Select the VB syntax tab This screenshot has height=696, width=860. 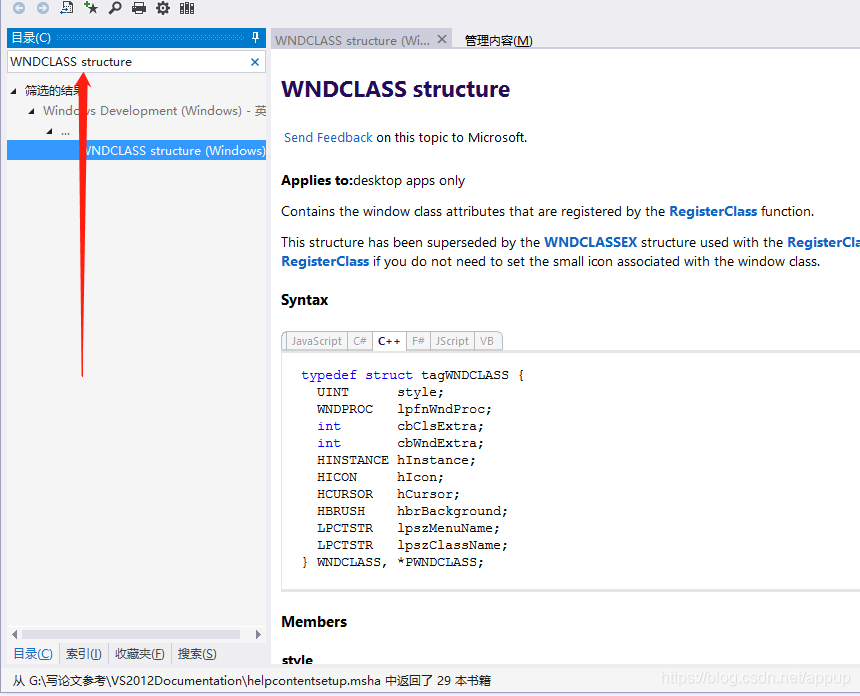pos(487,341)
